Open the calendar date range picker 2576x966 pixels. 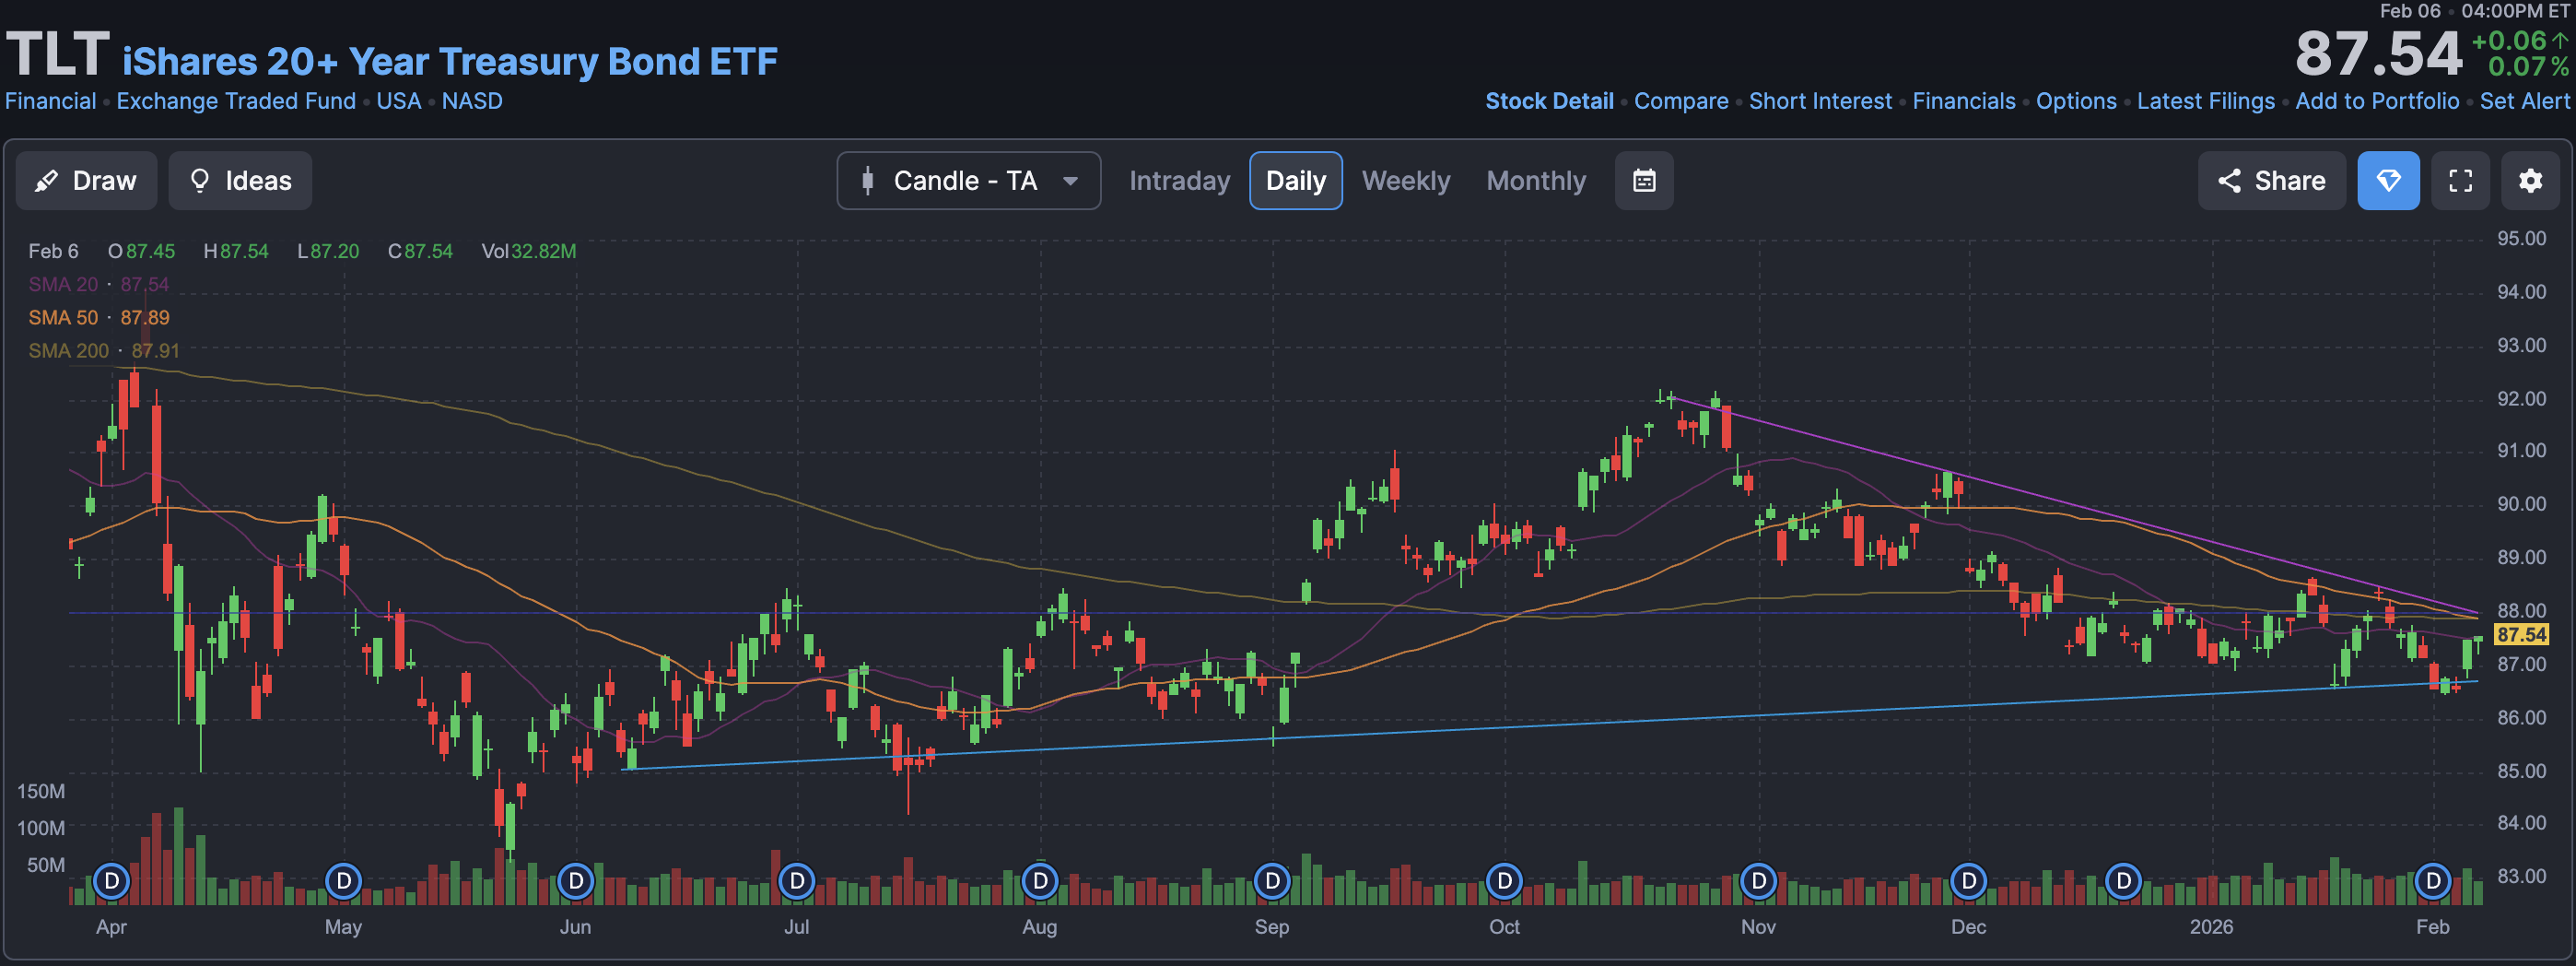[1644, 181]
